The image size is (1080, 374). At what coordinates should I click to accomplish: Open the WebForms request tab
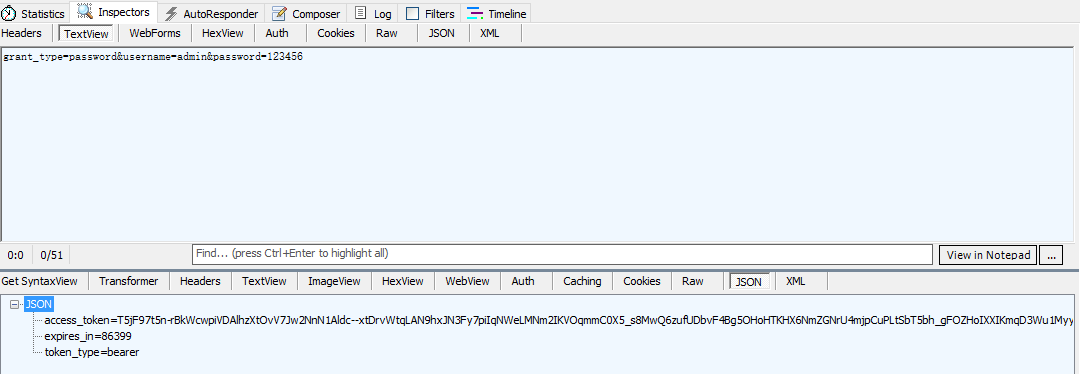(155, 33)
